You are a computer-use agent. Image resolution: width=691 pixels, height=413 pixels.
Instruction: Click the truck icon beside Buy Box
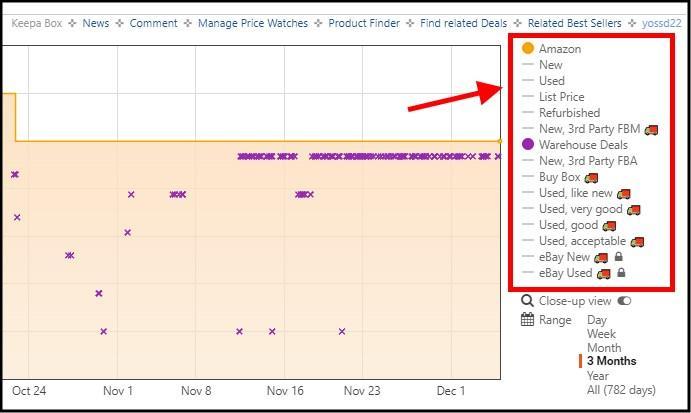coord(591,178)
